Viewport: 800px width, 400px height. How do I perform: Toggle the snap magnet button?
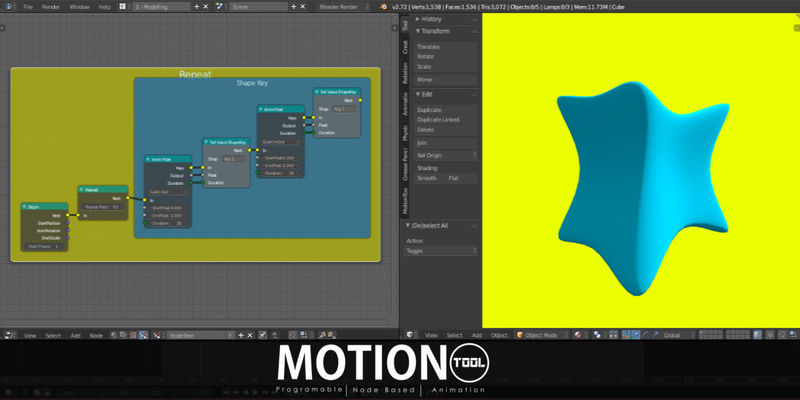point(781,335)
